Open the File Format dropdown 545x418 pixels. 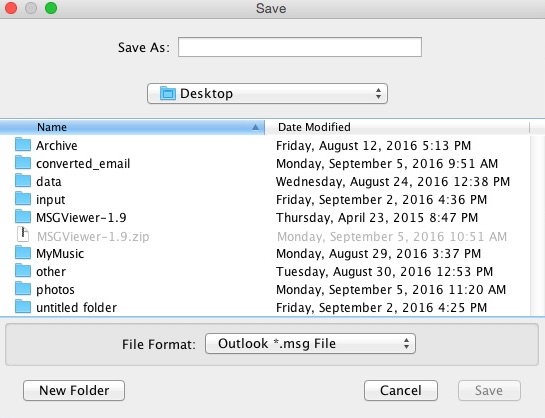(x=310, y=344)
